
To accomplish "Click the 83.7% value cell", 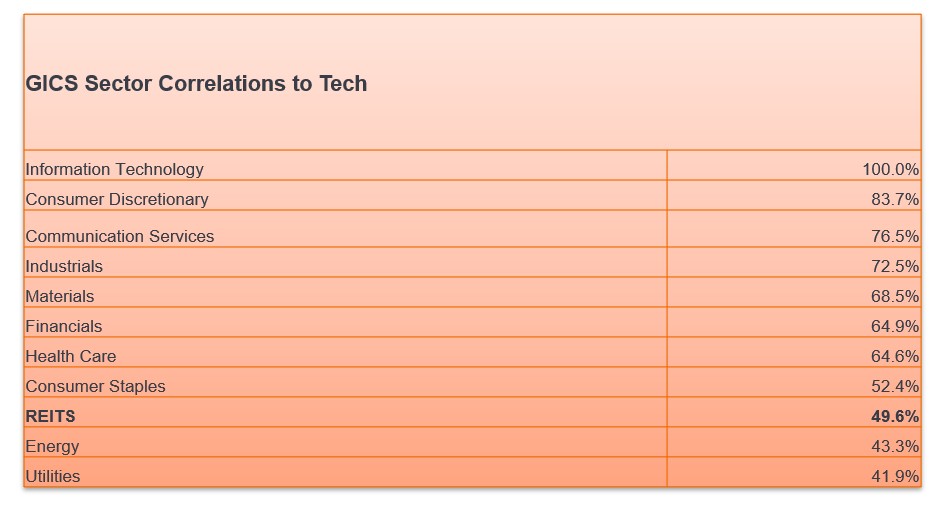I will click(894, 199).
